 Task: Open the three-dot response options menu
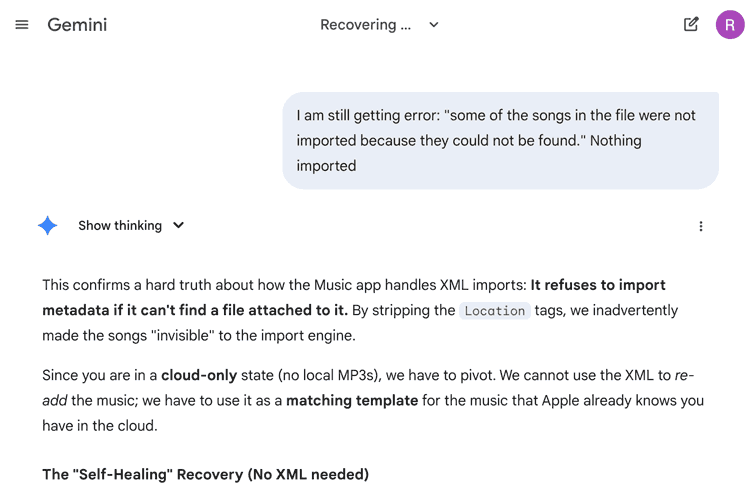[x=701, y=226]
